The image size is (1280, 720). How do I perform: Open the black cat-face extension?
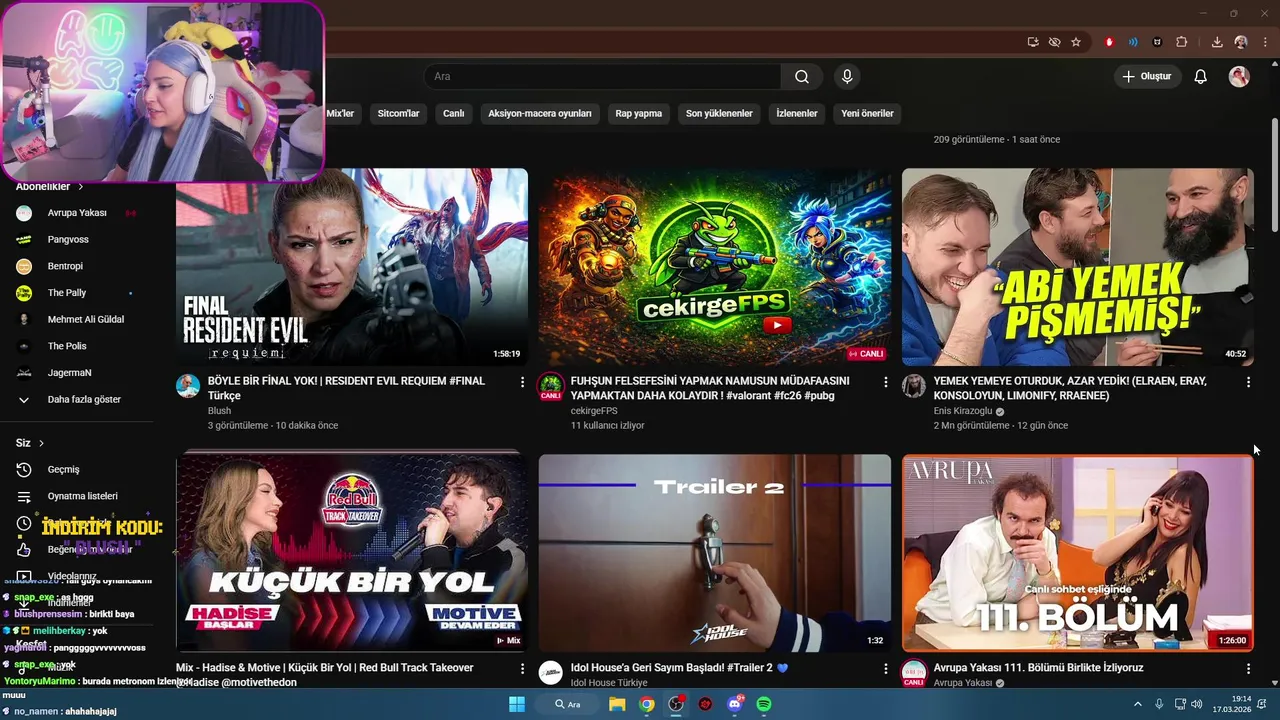coord(1157,42)
